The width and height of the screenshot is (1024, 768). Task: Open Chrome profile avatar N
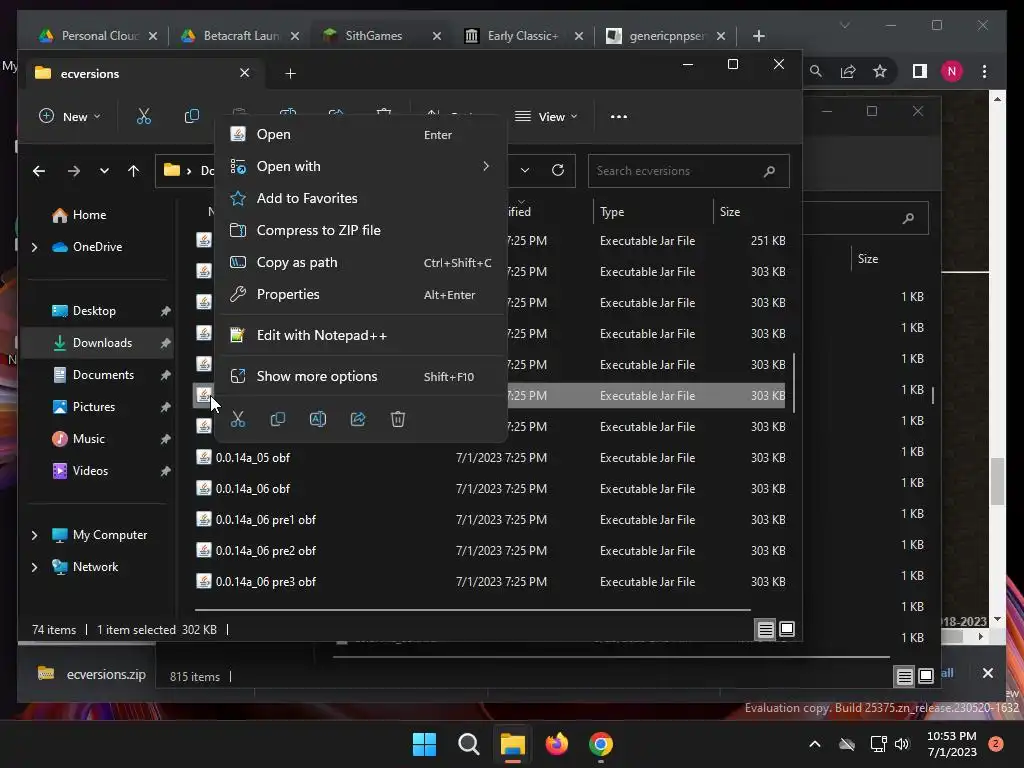[x=952, y=71]
